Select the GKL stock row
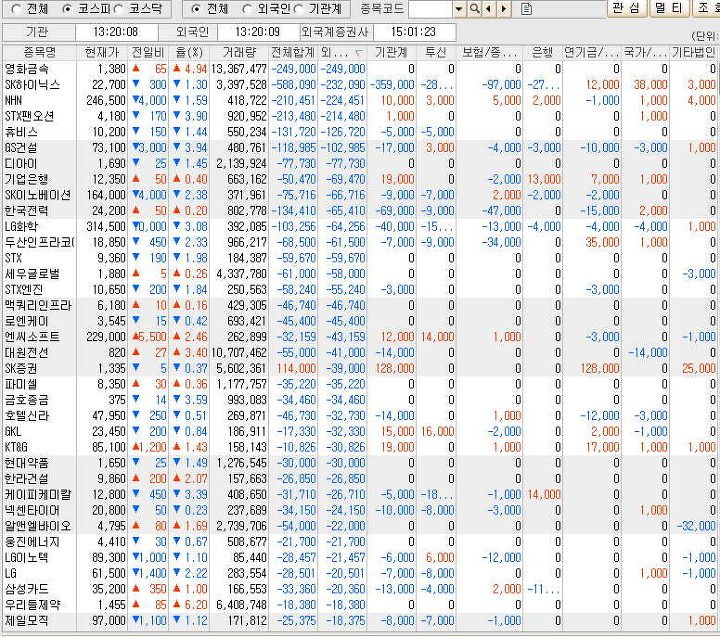The width and height of the screenshot is (720, 637). point(360,431)
